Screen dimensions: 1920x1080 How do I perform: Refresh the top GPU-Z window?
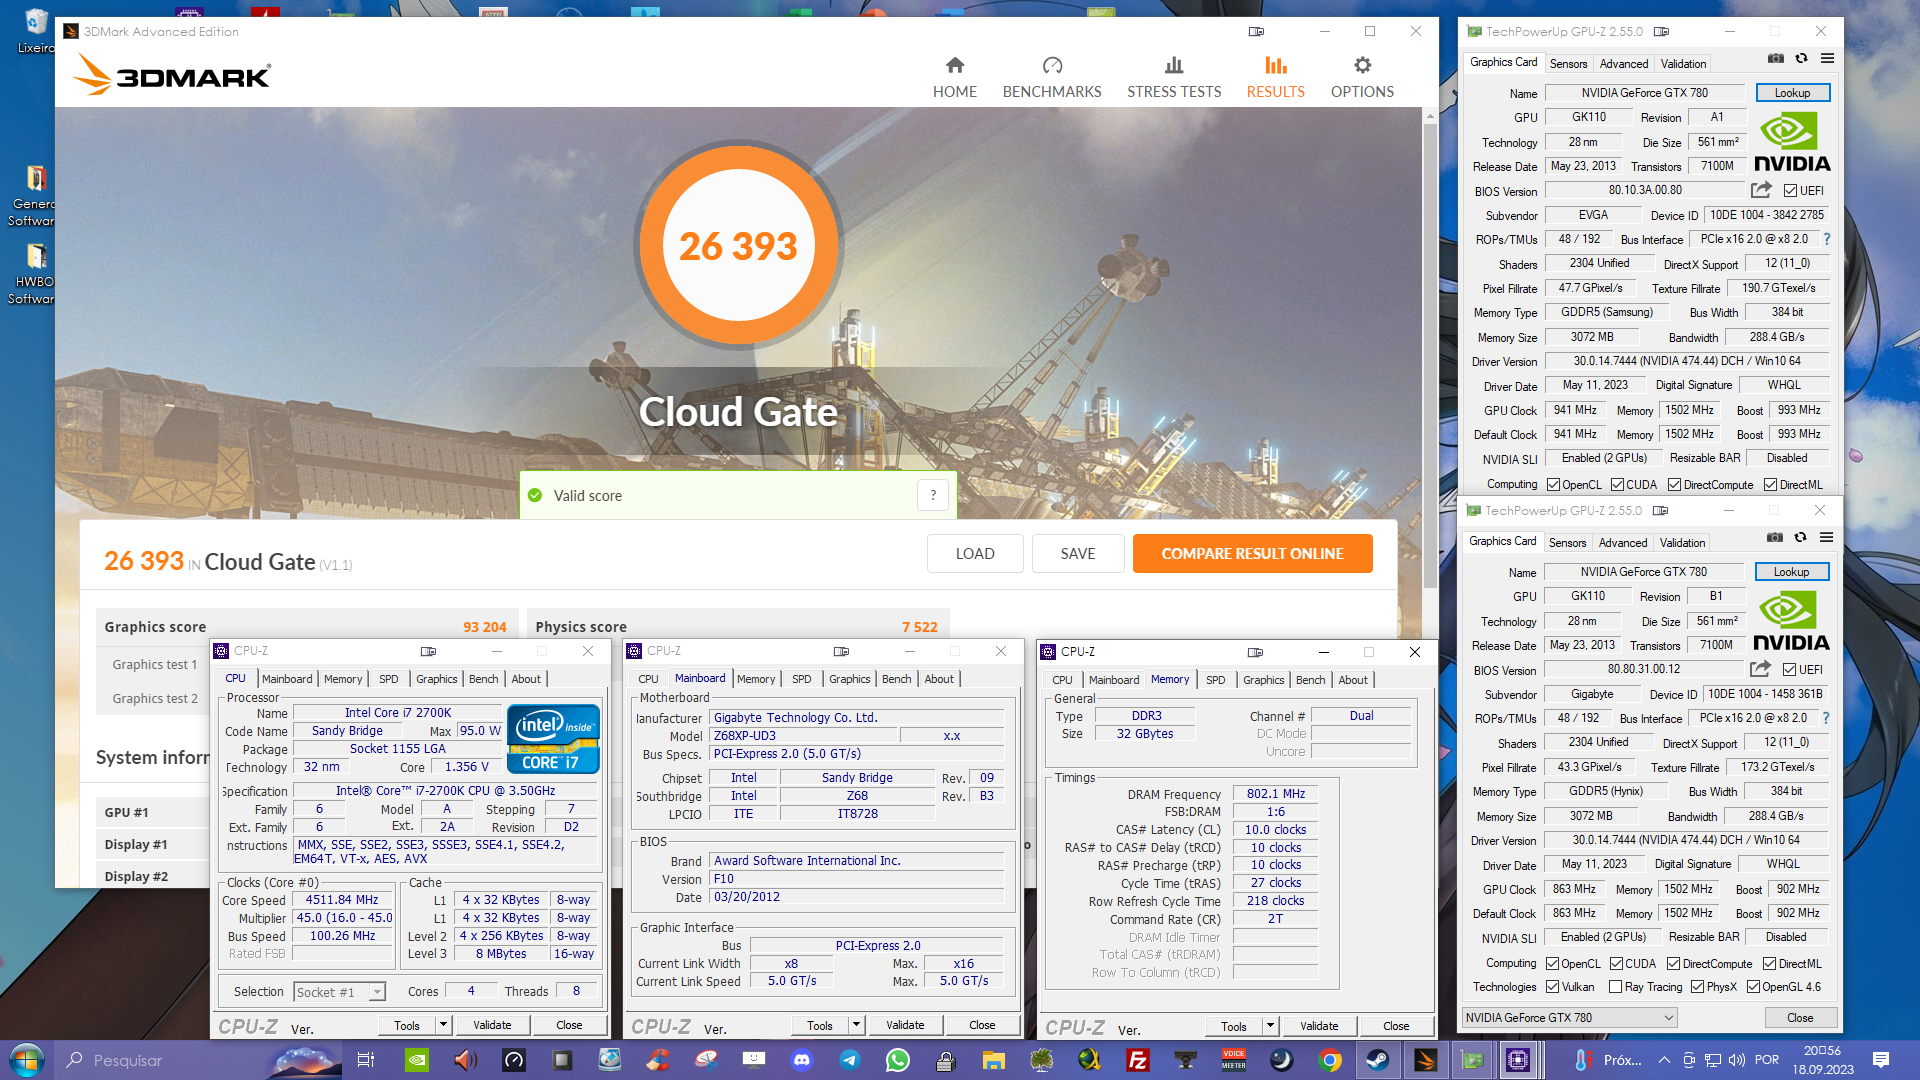(x=1801, y=59)
